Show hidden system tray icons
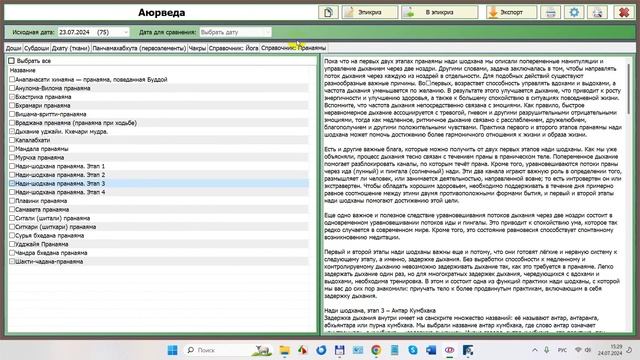This screenshot has height=360, width=640. point(535,350)
